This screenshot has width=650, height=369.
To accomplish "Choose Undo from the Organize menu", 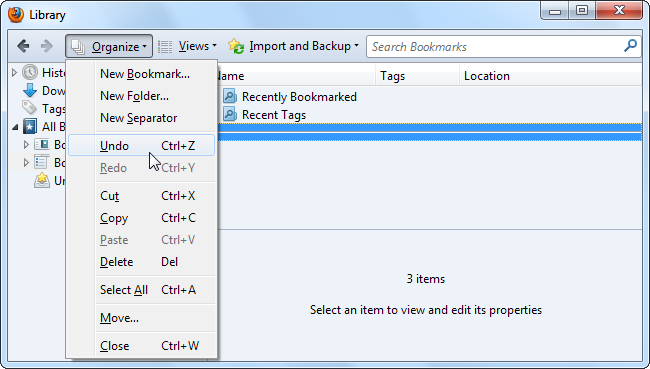I will coord(141,146).
